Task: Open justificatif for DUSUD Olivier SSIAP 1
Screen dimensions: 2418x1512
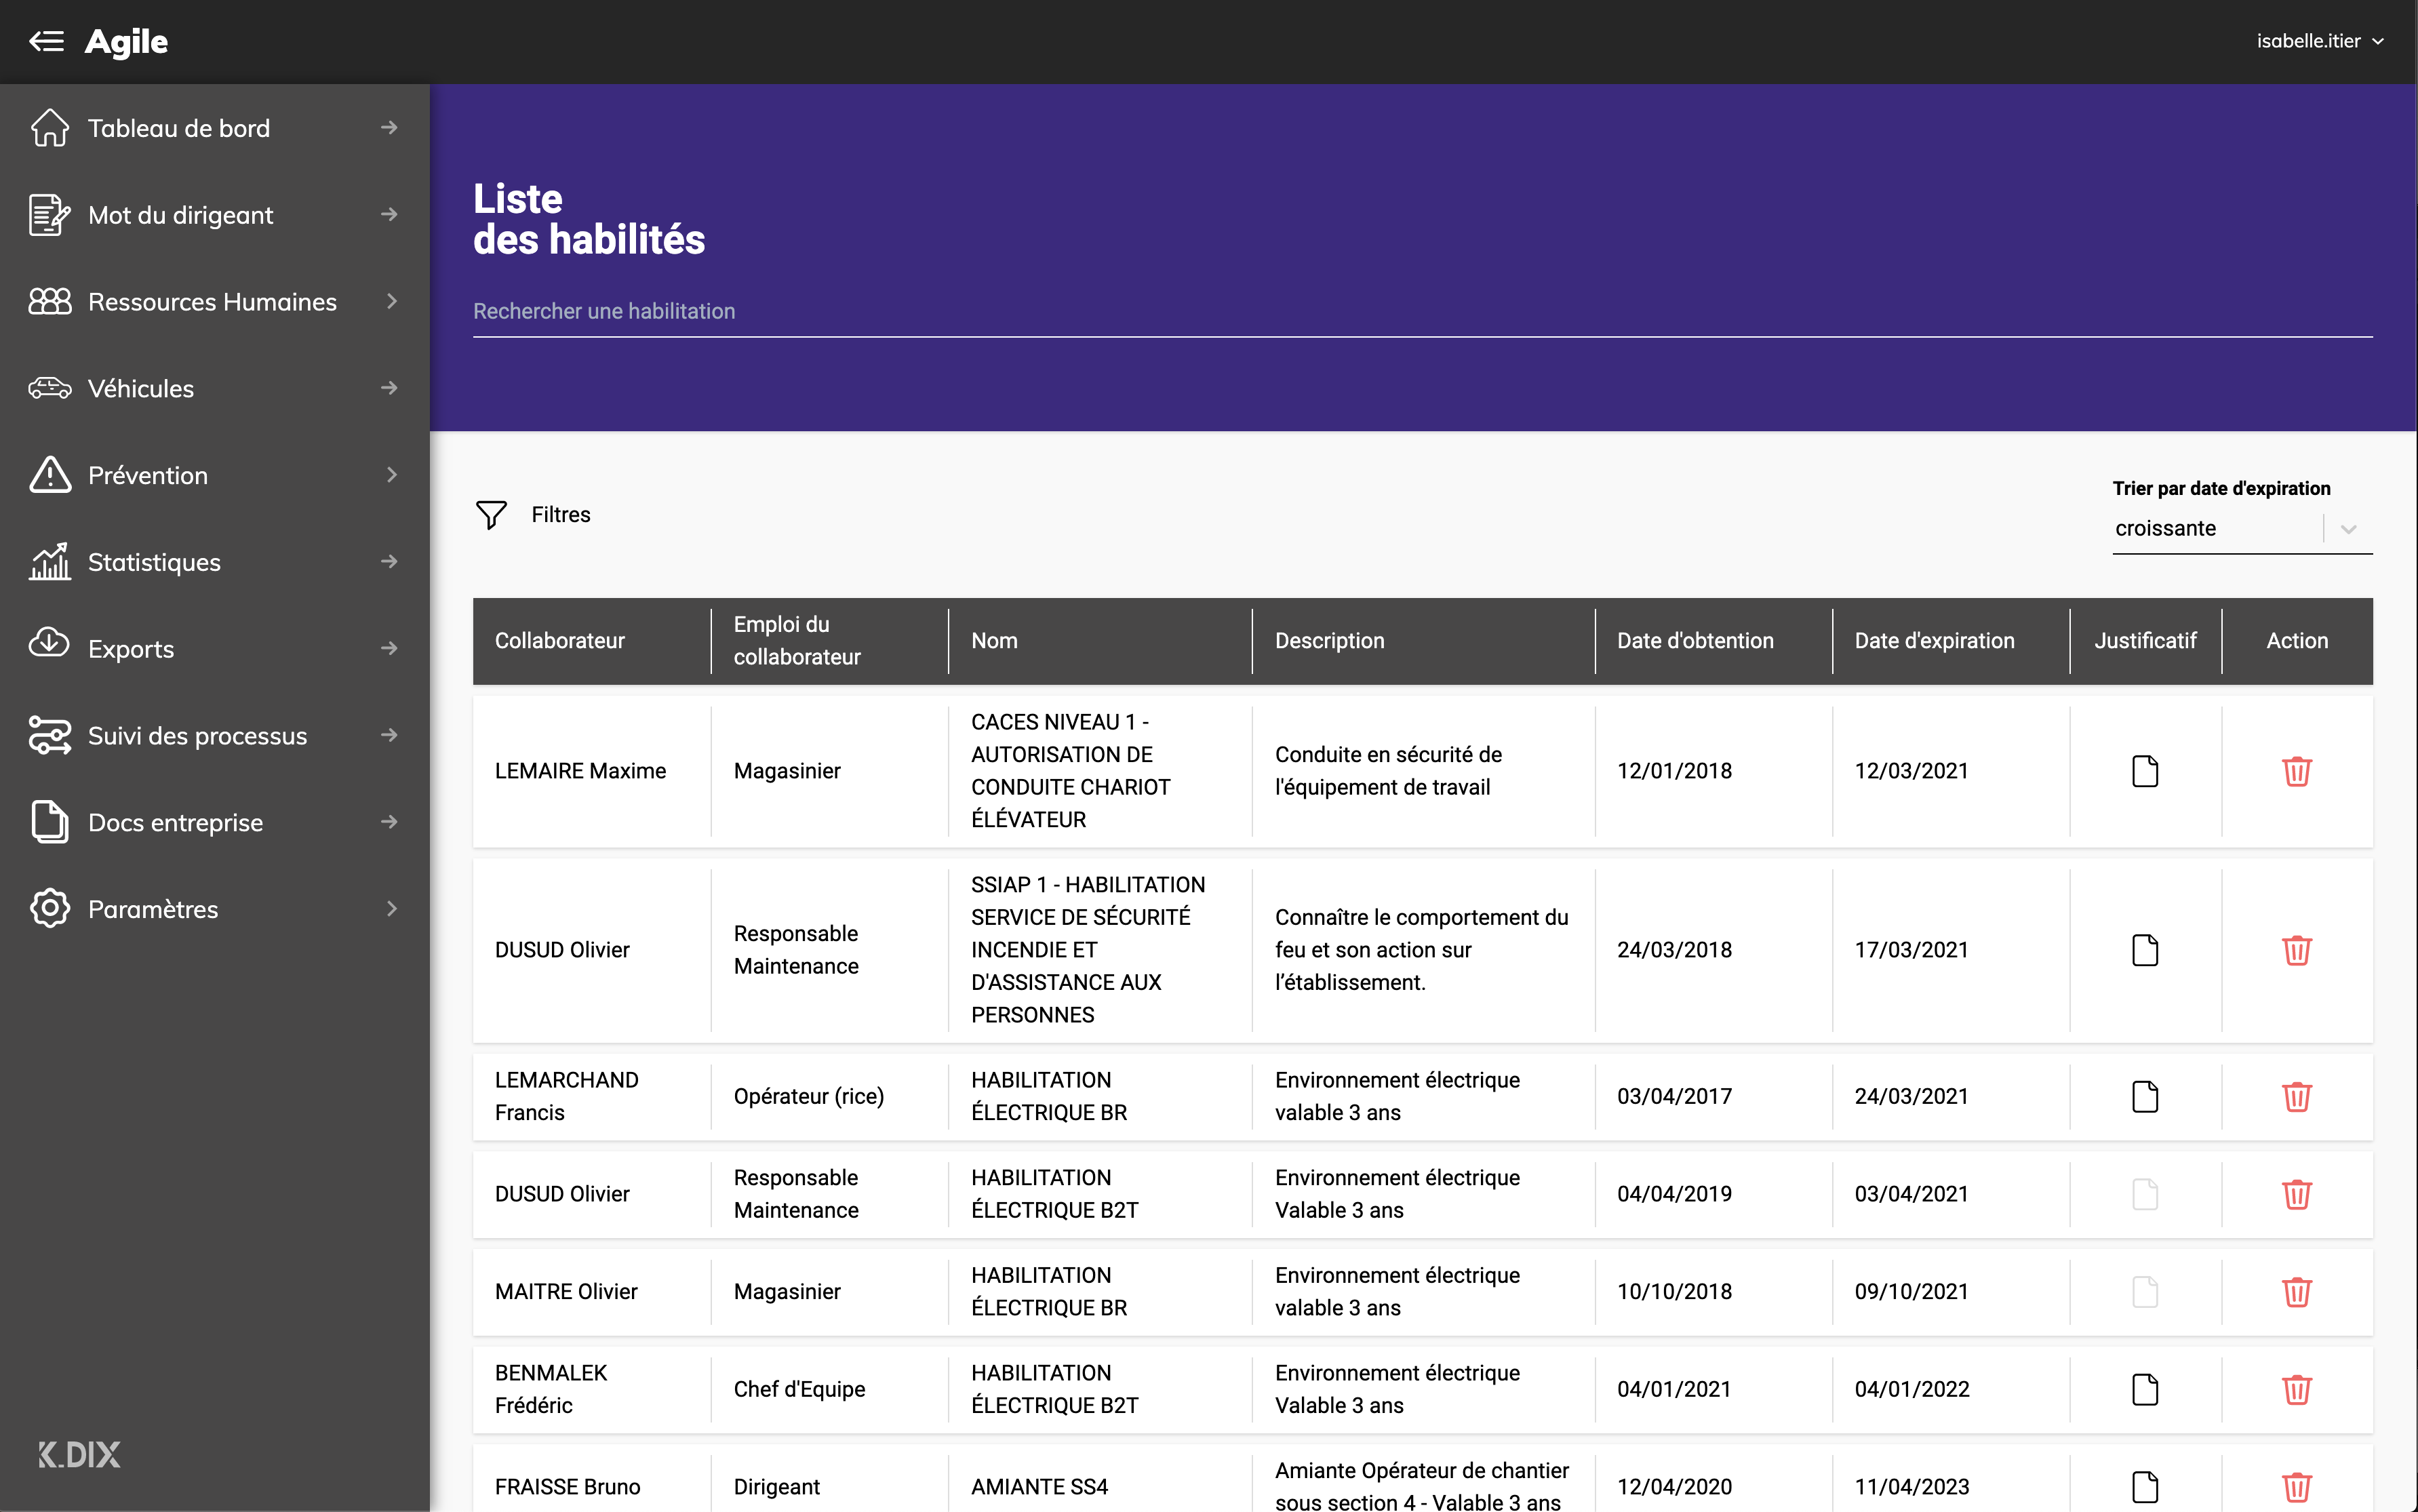Action: pyautogui.click(x=2145, y=950)
